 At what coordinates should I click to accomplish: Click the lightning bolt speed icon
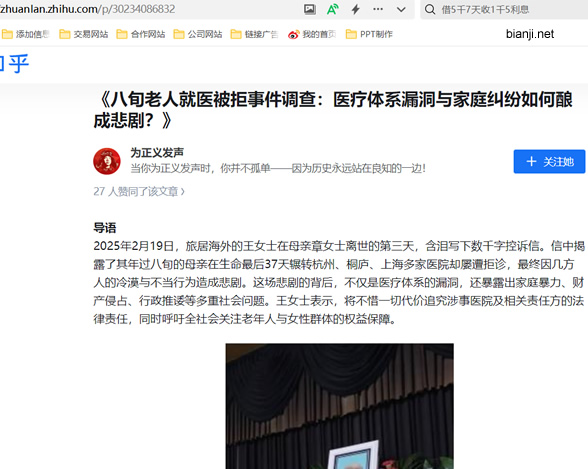coord(356,9)
